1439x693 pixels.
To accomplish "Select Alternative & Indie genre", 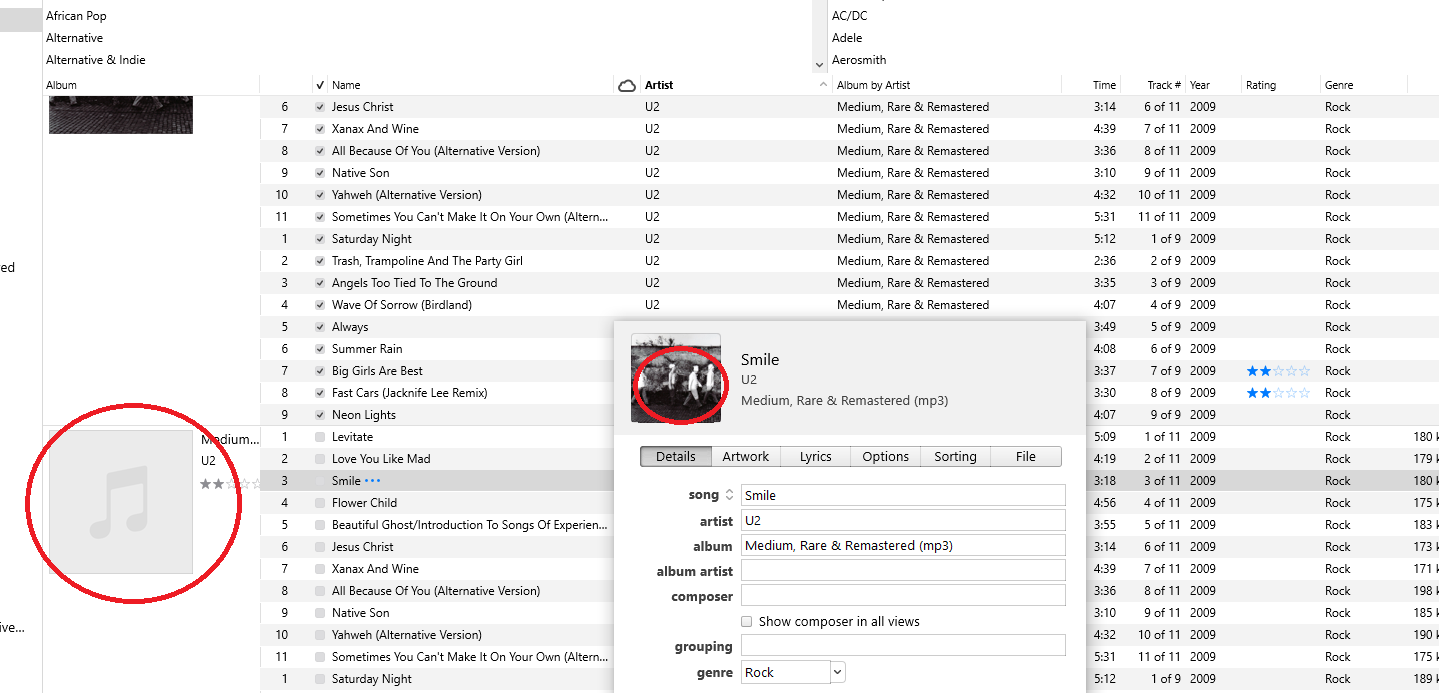I will click(x=96, y=60).
